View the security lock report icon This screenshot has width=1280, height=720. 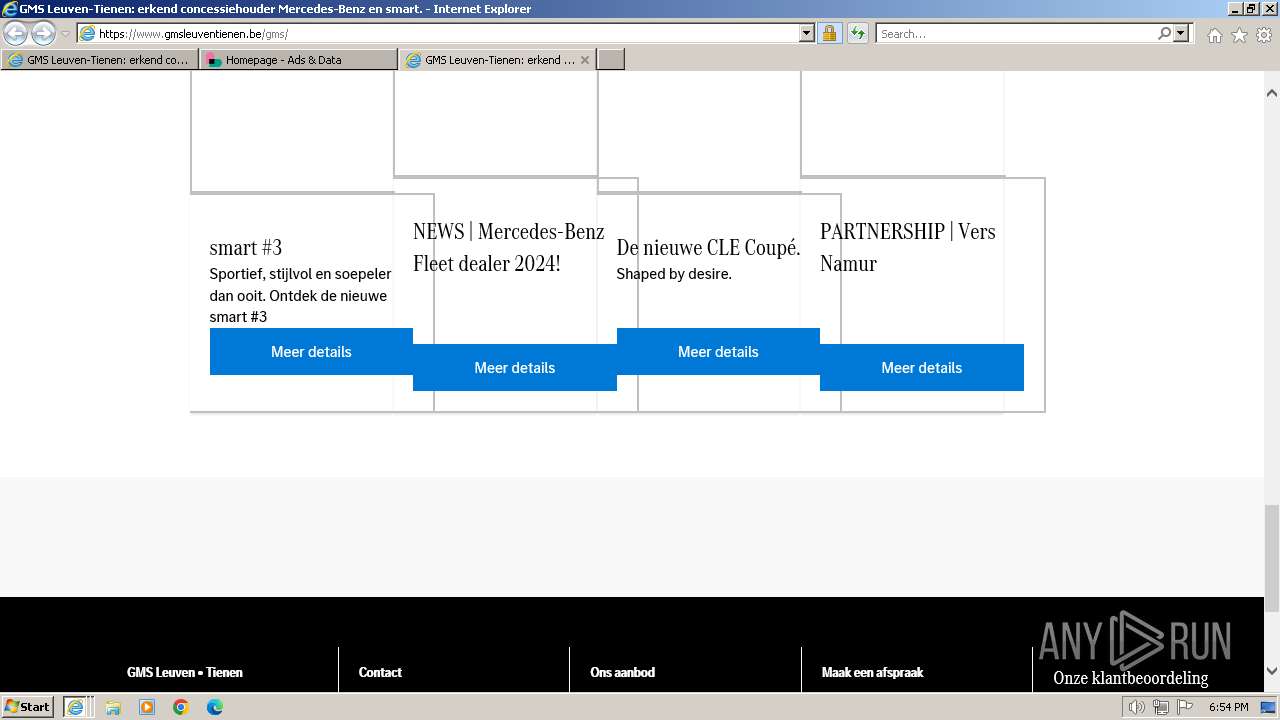click(x=829, y=34)
